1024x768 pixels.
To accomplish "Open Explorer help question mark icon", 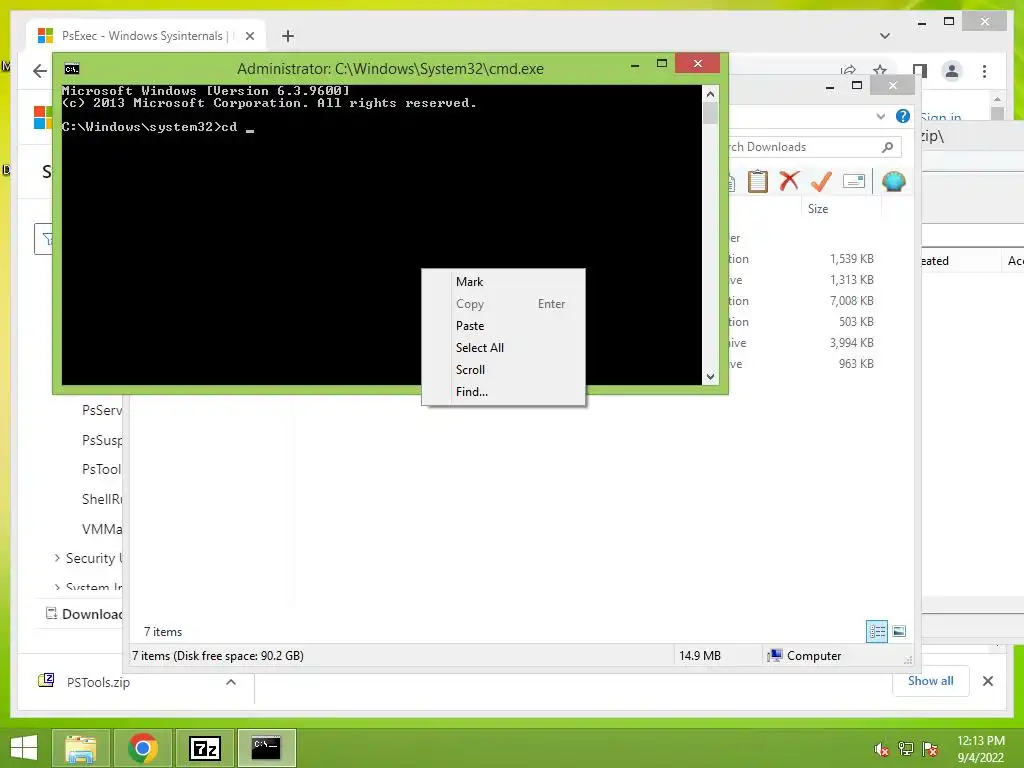I will [903, 116].
